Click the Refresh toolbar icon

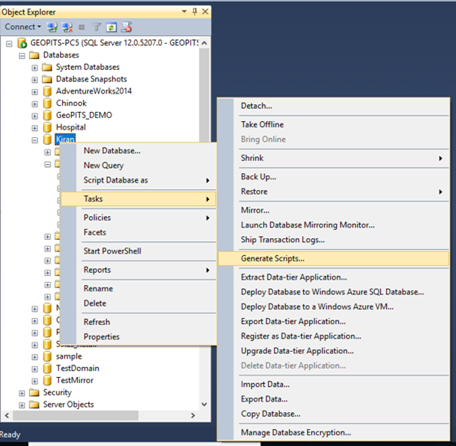pyautogui.click(x=111, y=27)
